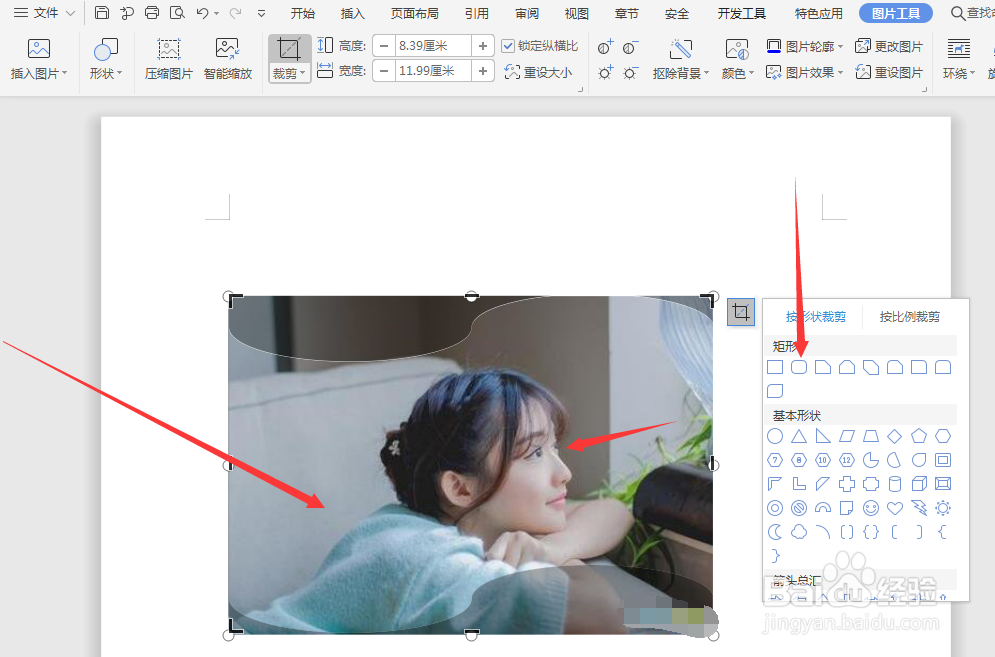Open Developer Tools (开发工具) tab
The width and height of the screenshot is (995, 657).
[x=742, y=13]
